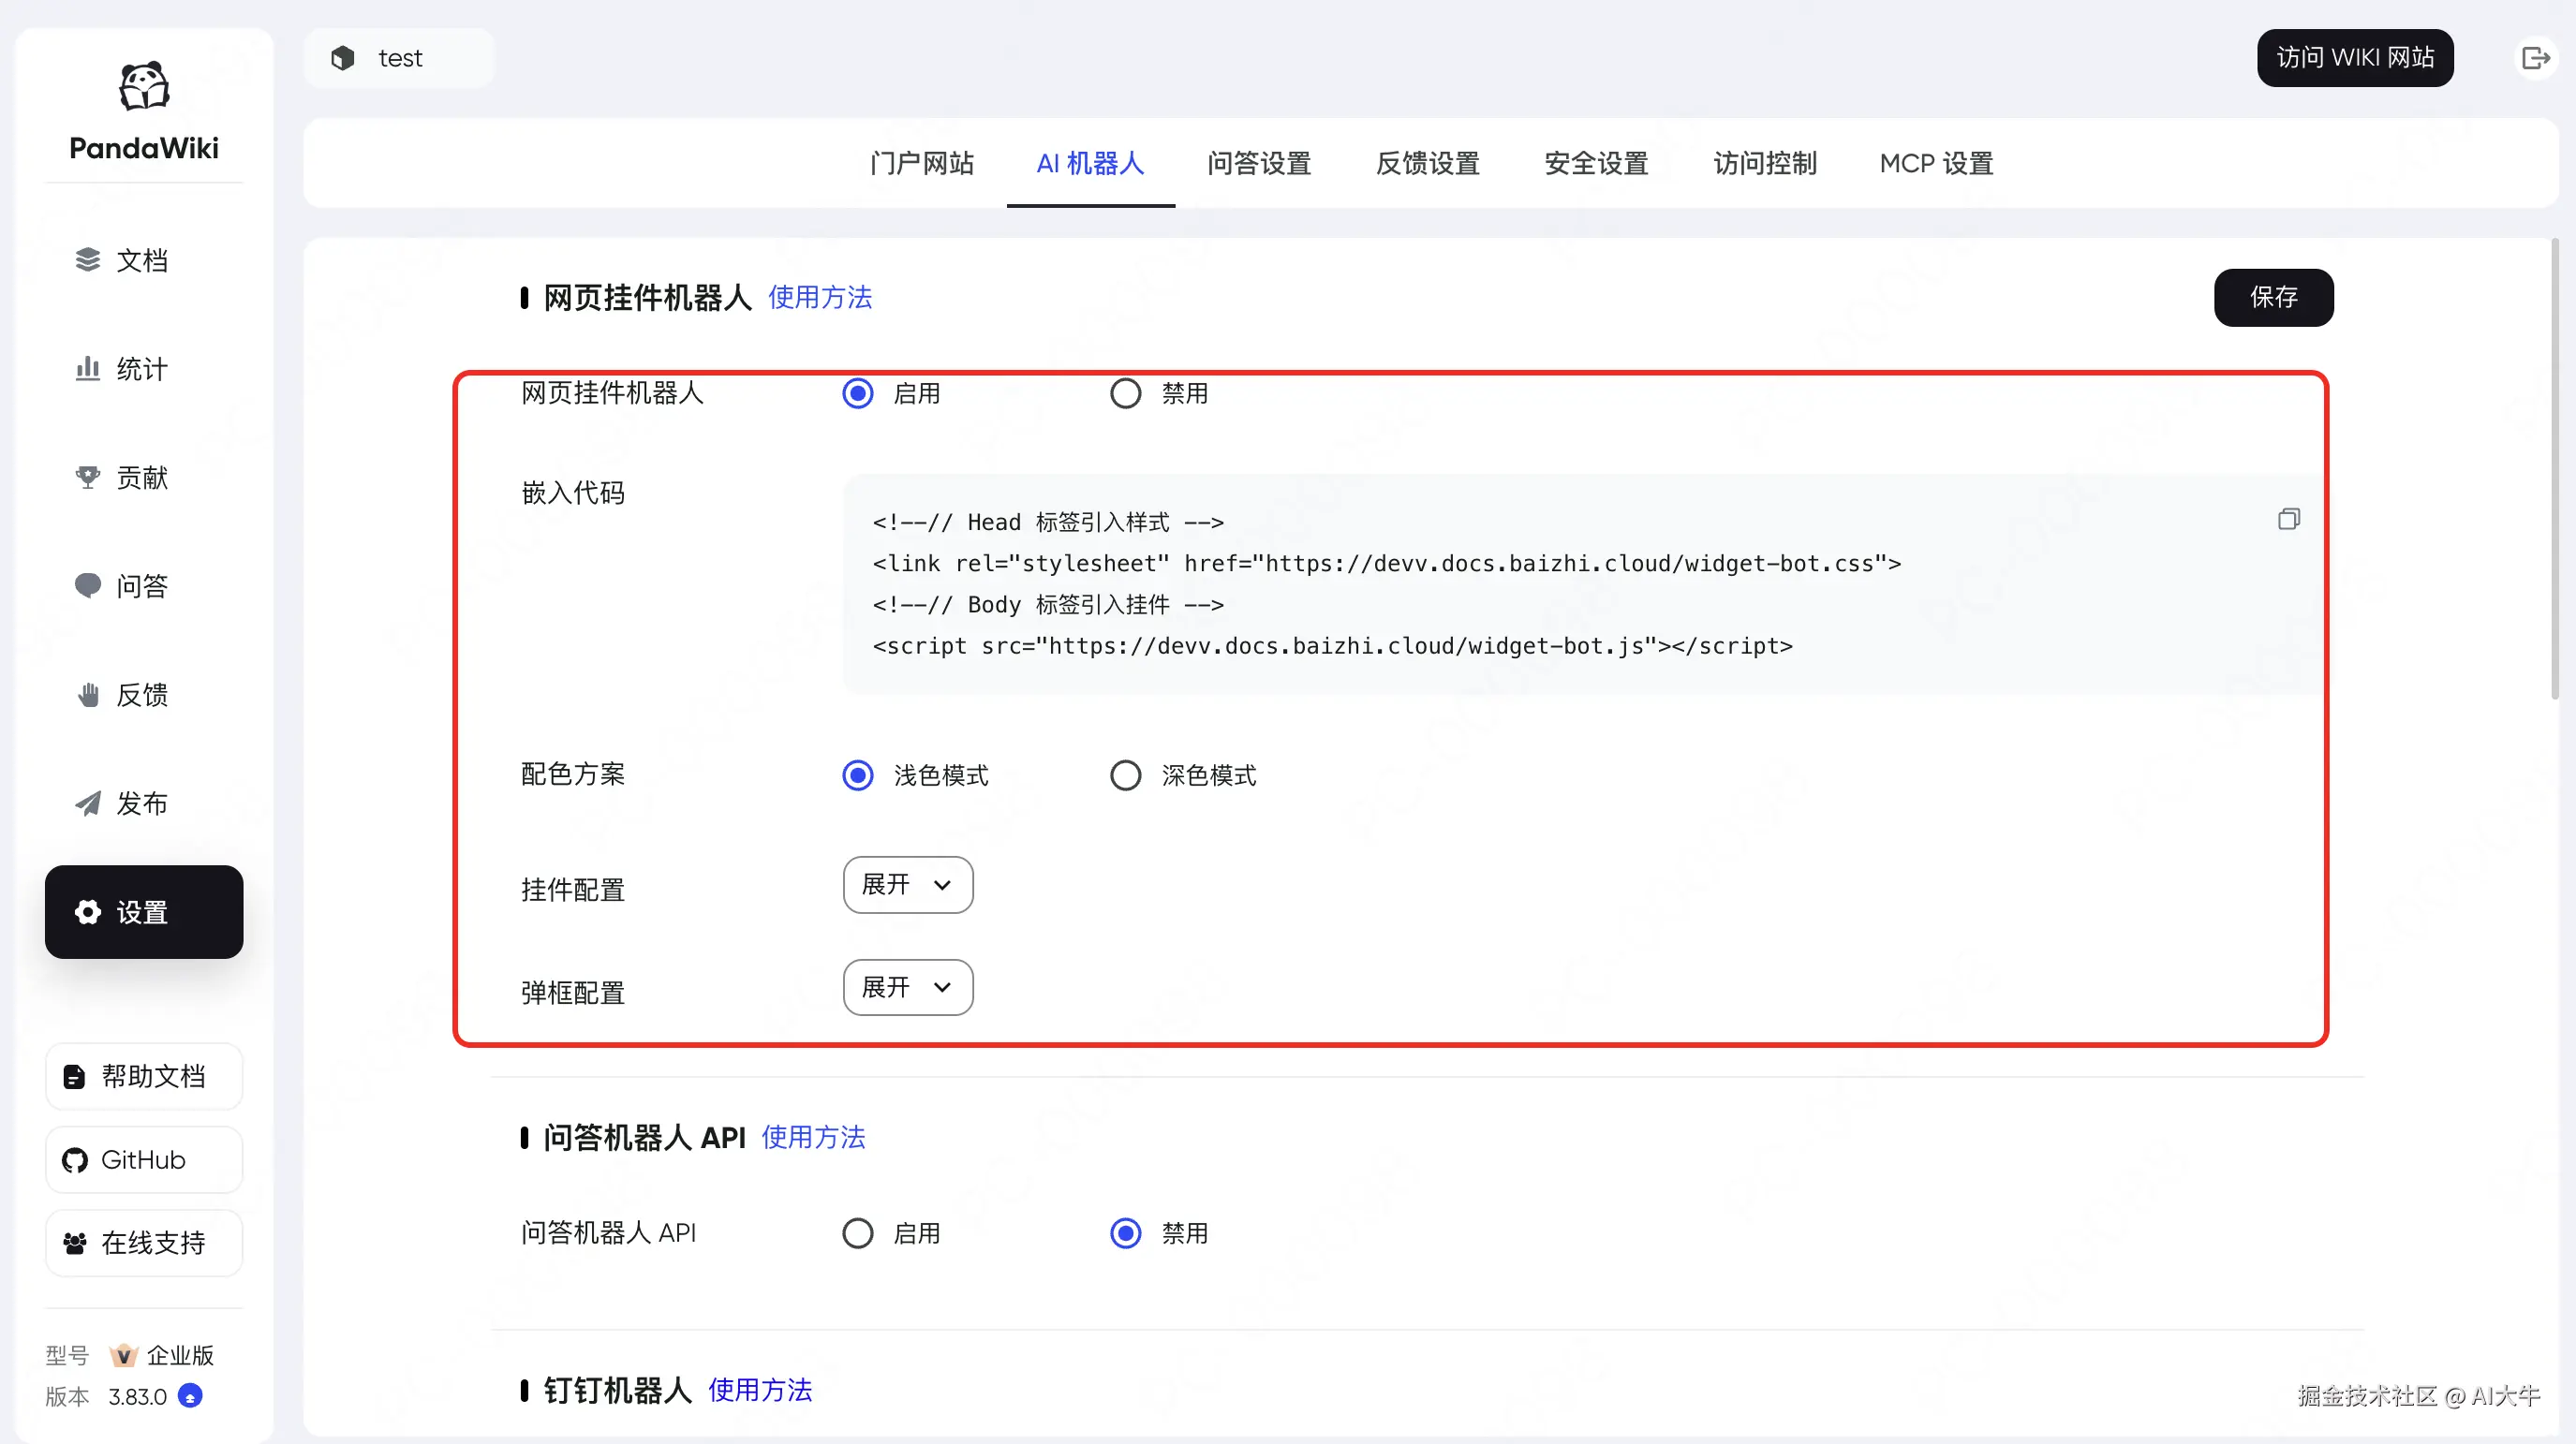Select 禁用 for 网页挂件机器人
2576x1444 pixels.
coord(1125,393)
